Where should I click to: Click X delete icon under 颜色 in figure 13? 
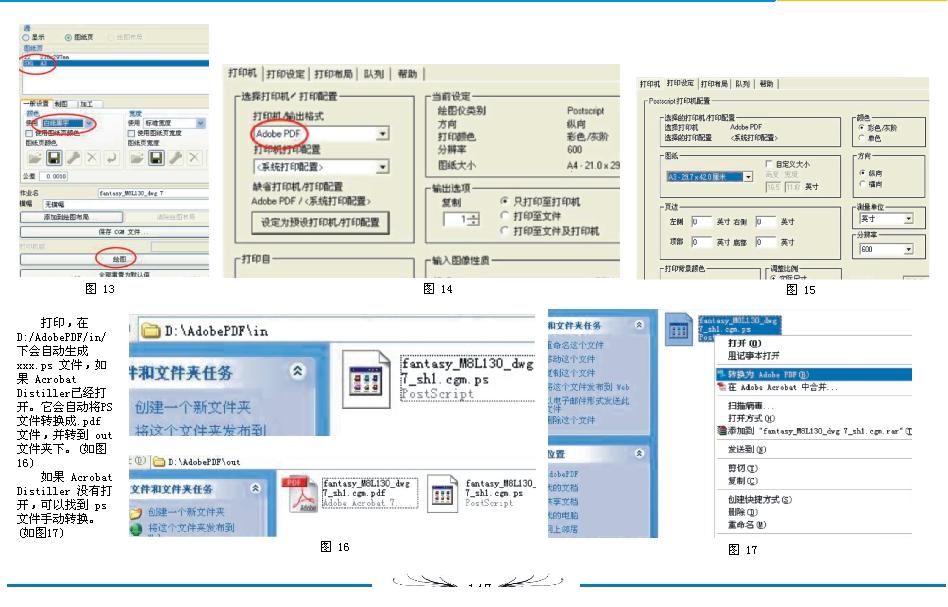coord(92,158)
